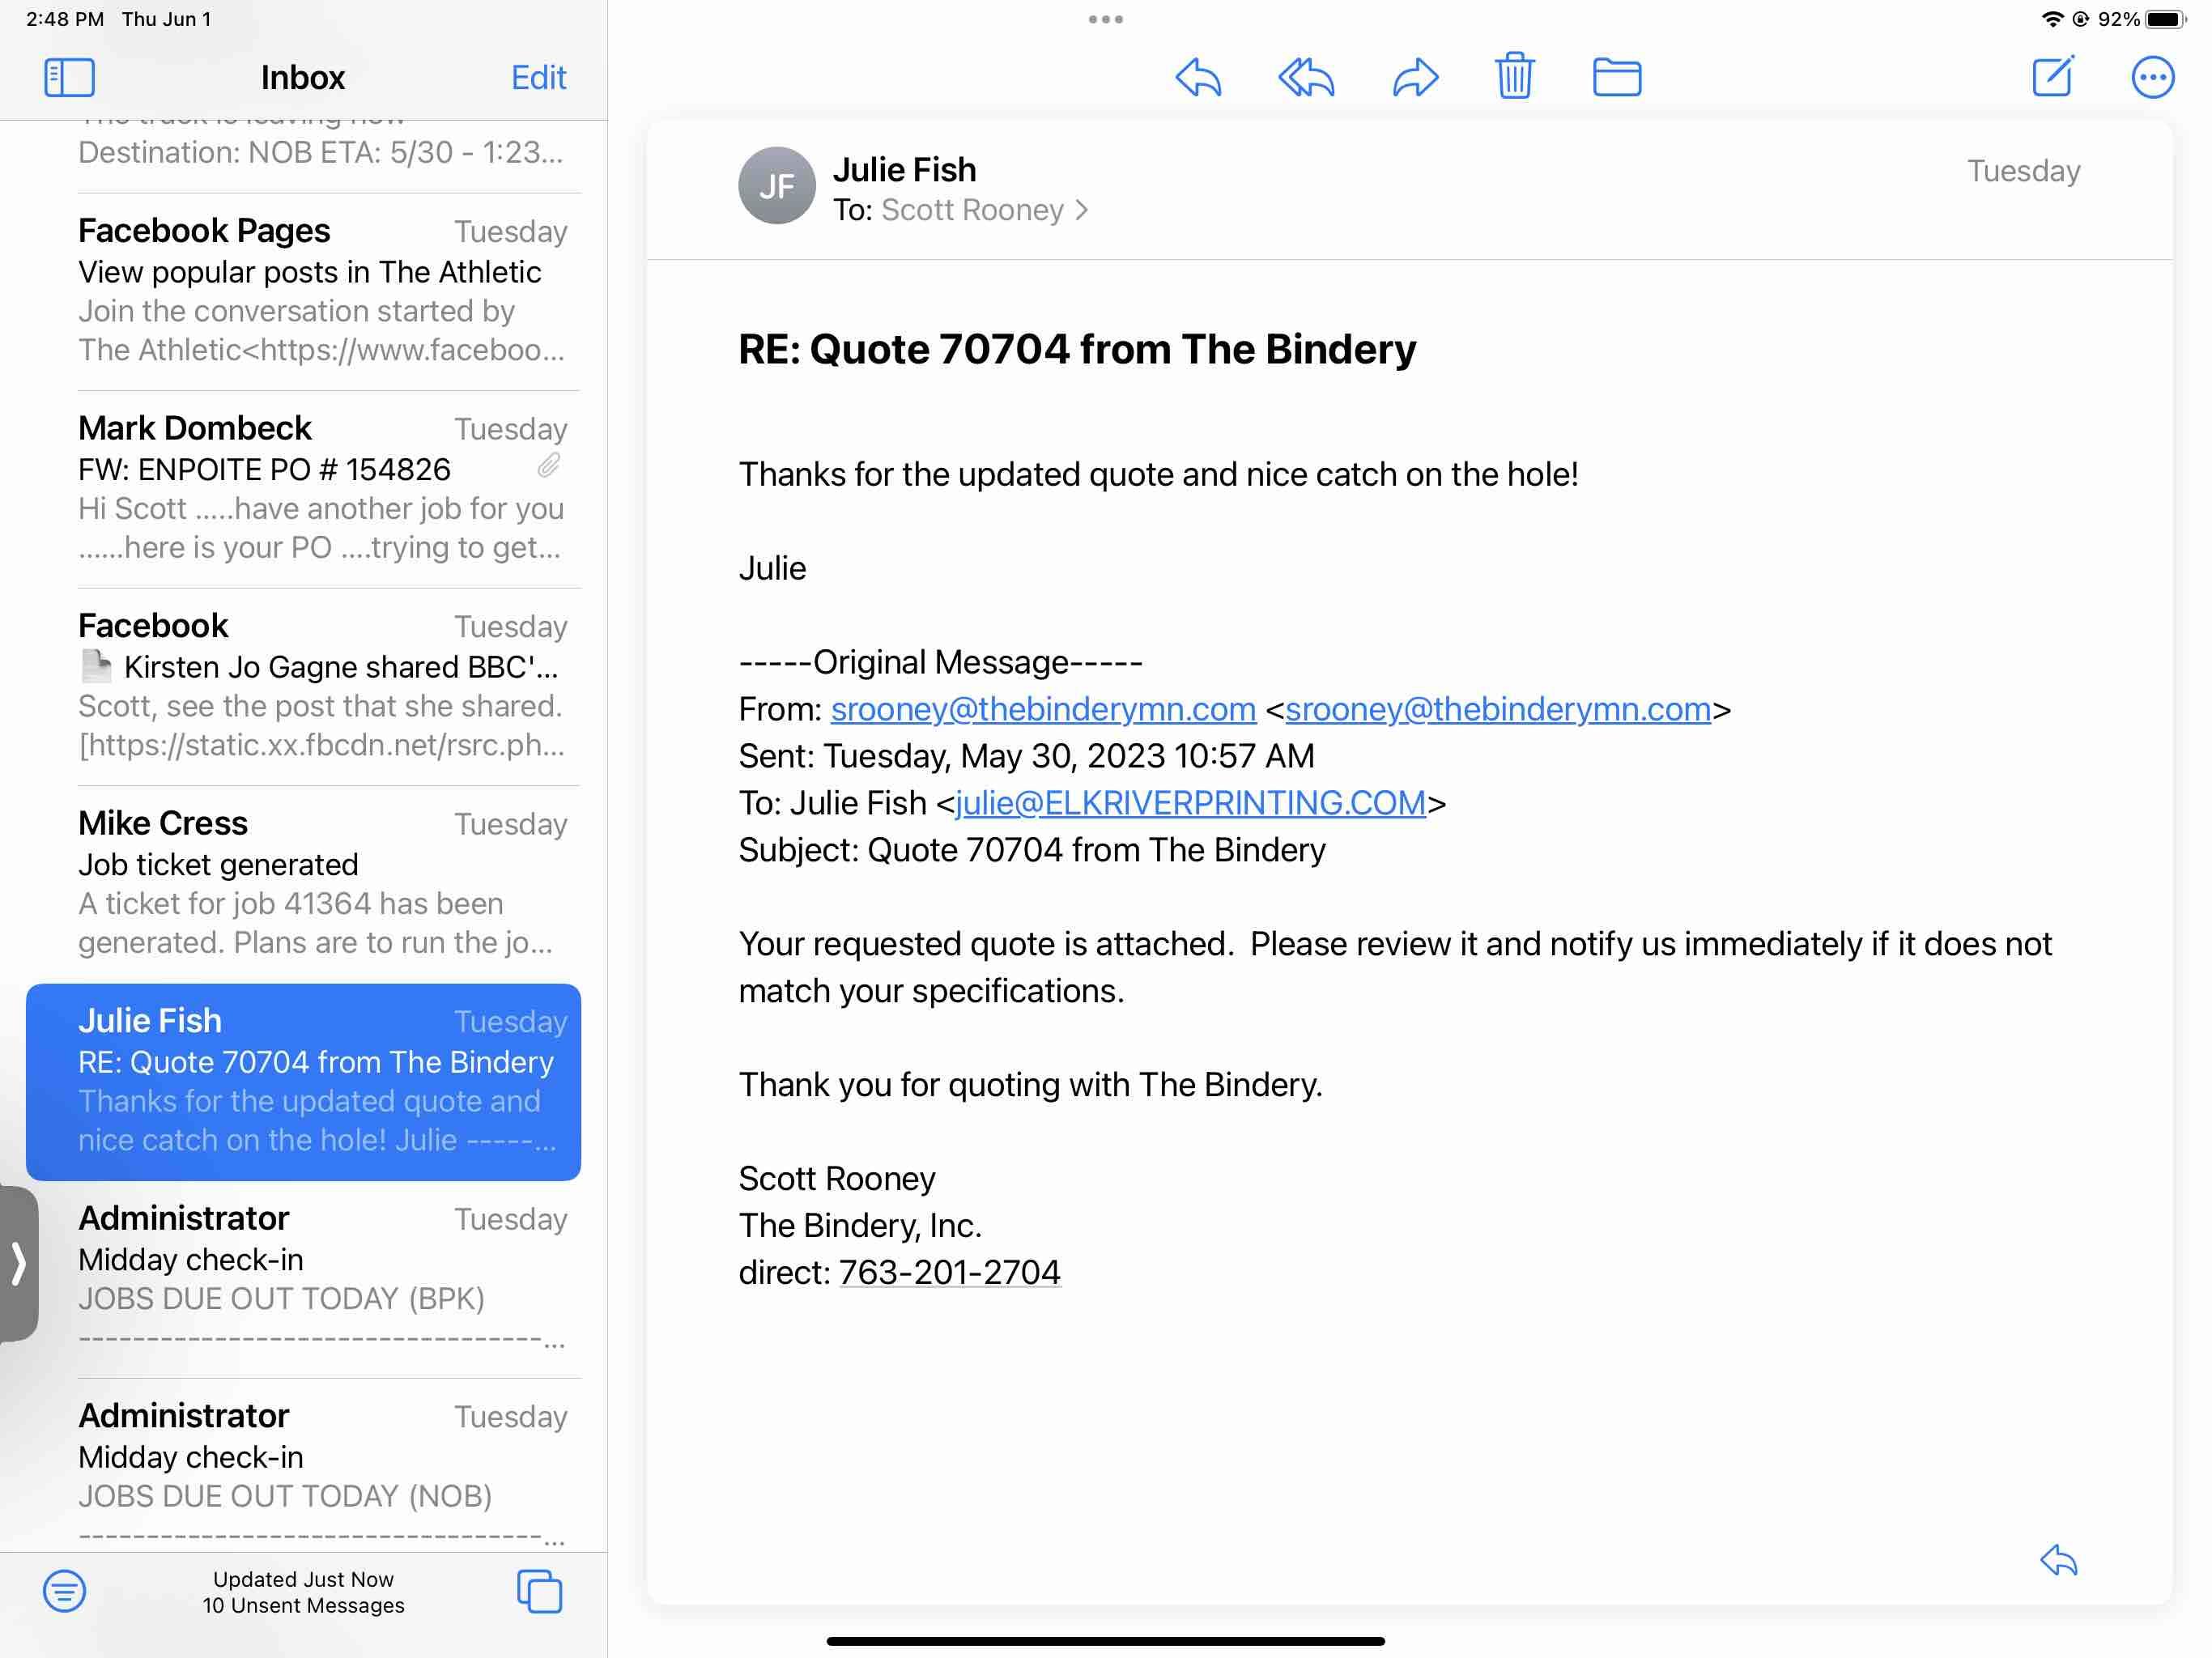Open multitasking dots at top center
The width and height of the screenshot is (2212, 1658).
pos(1105,19)
